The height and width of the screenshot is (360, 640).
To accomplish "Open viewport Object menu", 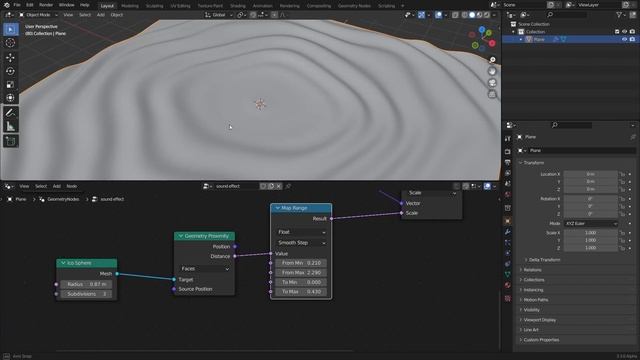I will [x=116, y=15].
